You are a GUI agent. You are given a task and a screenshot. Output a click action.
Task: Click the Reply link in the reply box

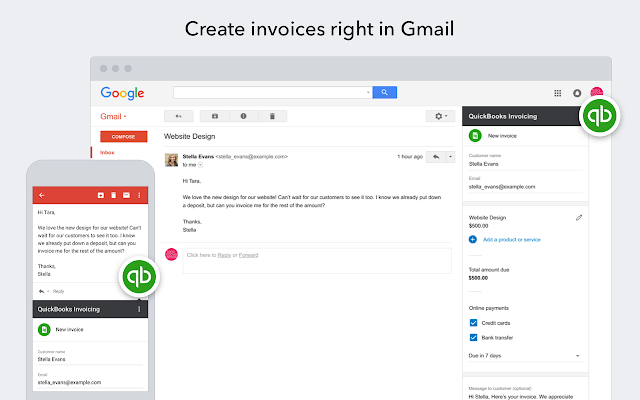224,255
